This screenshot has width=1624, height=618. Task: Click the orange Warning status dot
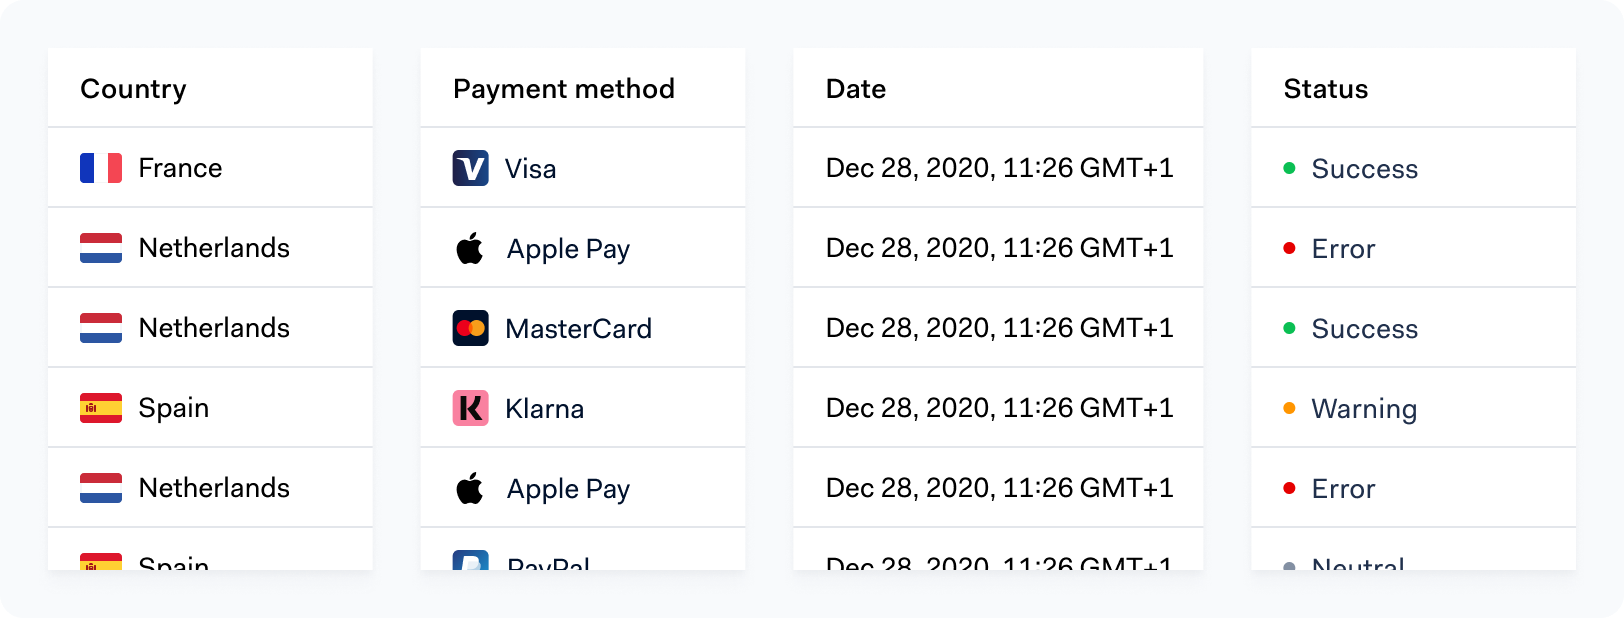point(1289,408)
